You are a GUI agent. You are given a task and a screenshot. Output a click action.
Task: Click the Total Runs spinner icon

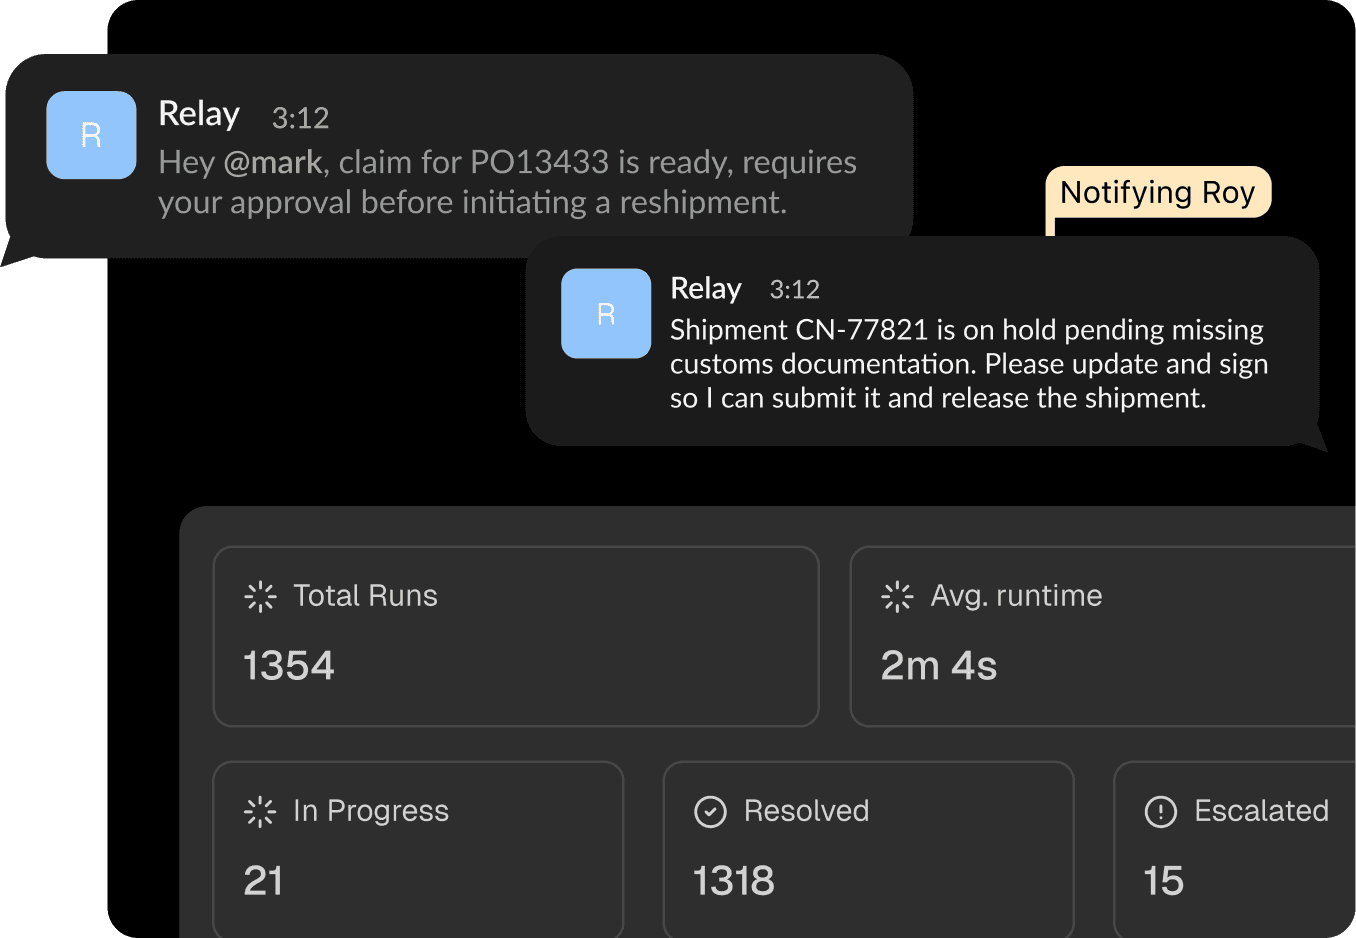point(260,596)
